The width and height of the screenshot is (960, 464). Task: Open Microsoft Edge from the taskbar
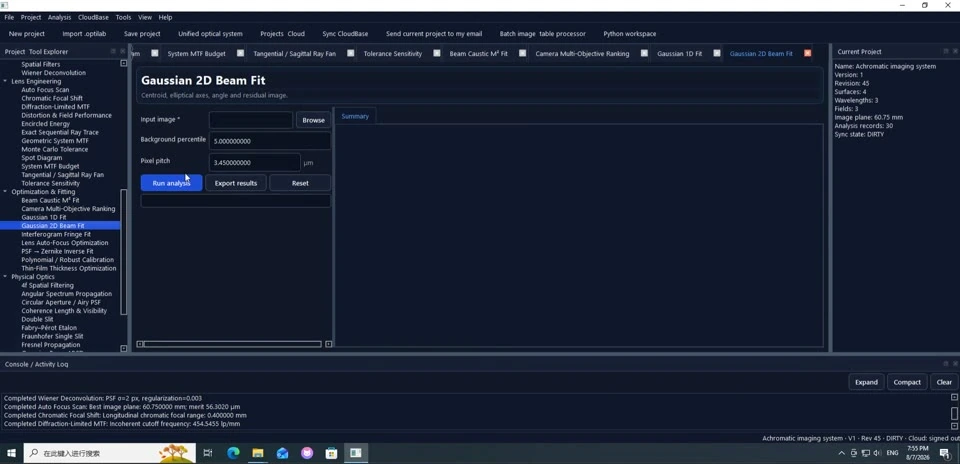point(233,453)
